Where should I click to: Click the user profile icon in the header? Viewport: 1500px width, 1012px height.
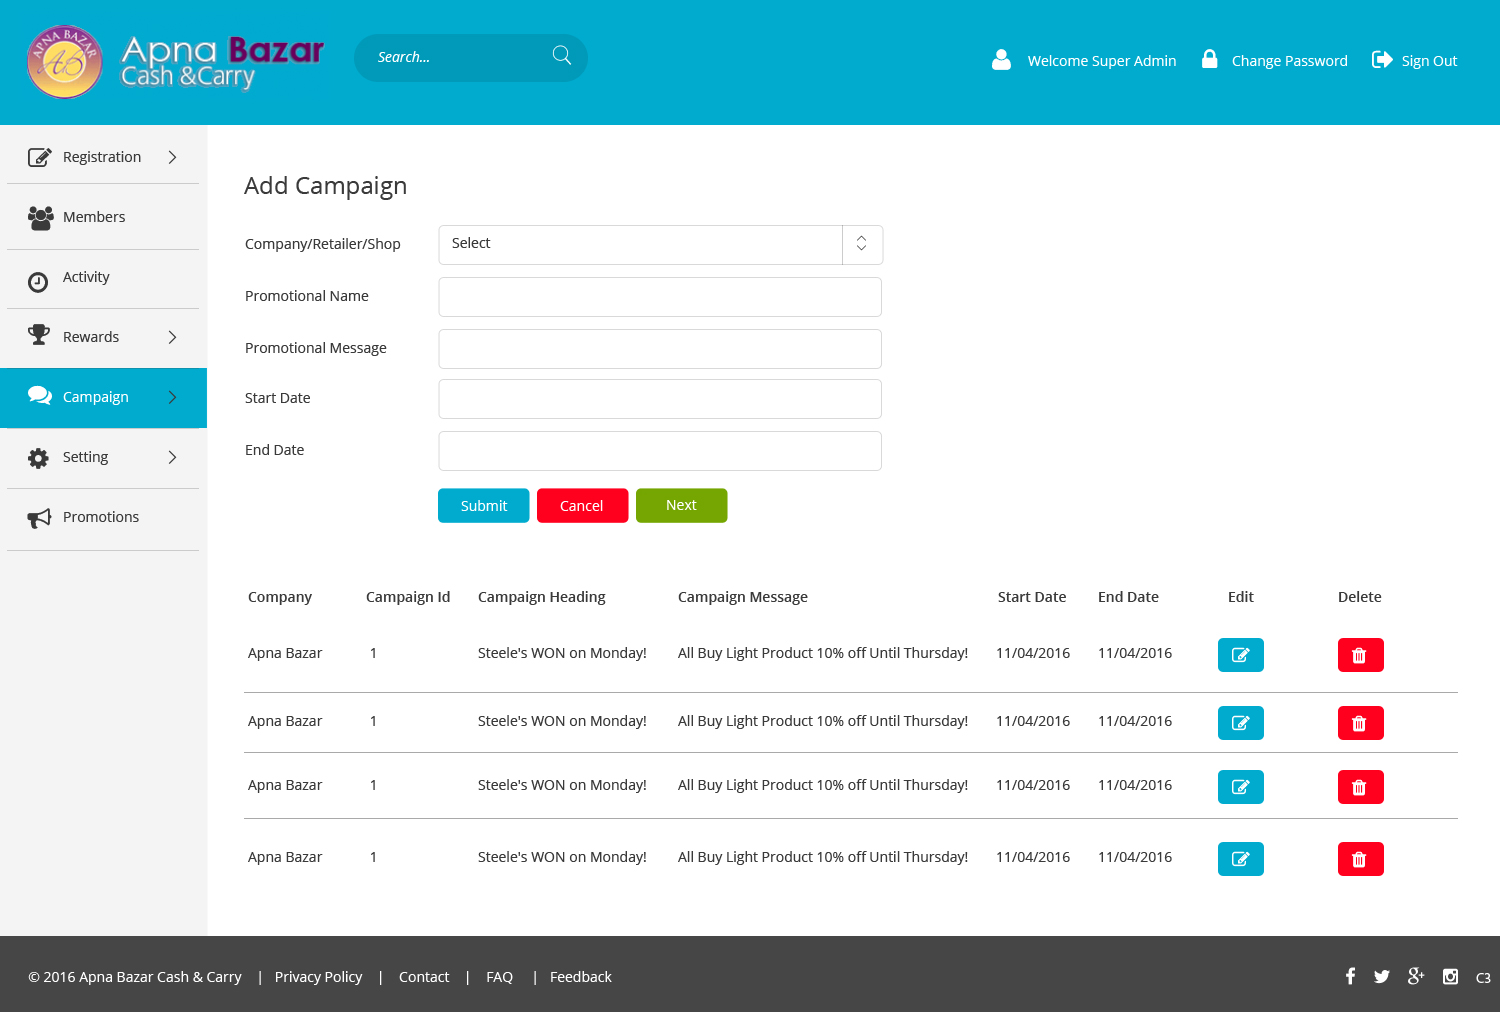click(1001, 60)
